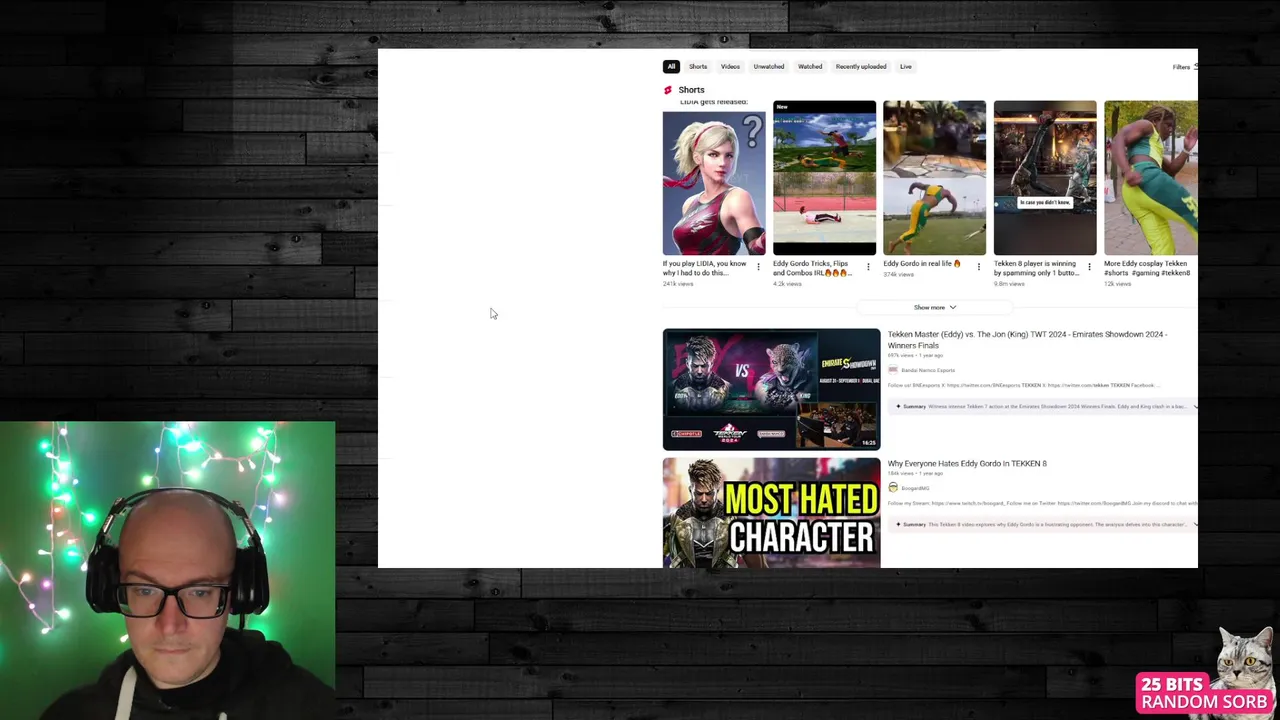Click 'More Eddy cosplay Tekken' title
Viewport: 1280px width, 720px height.
[1147, 268]
